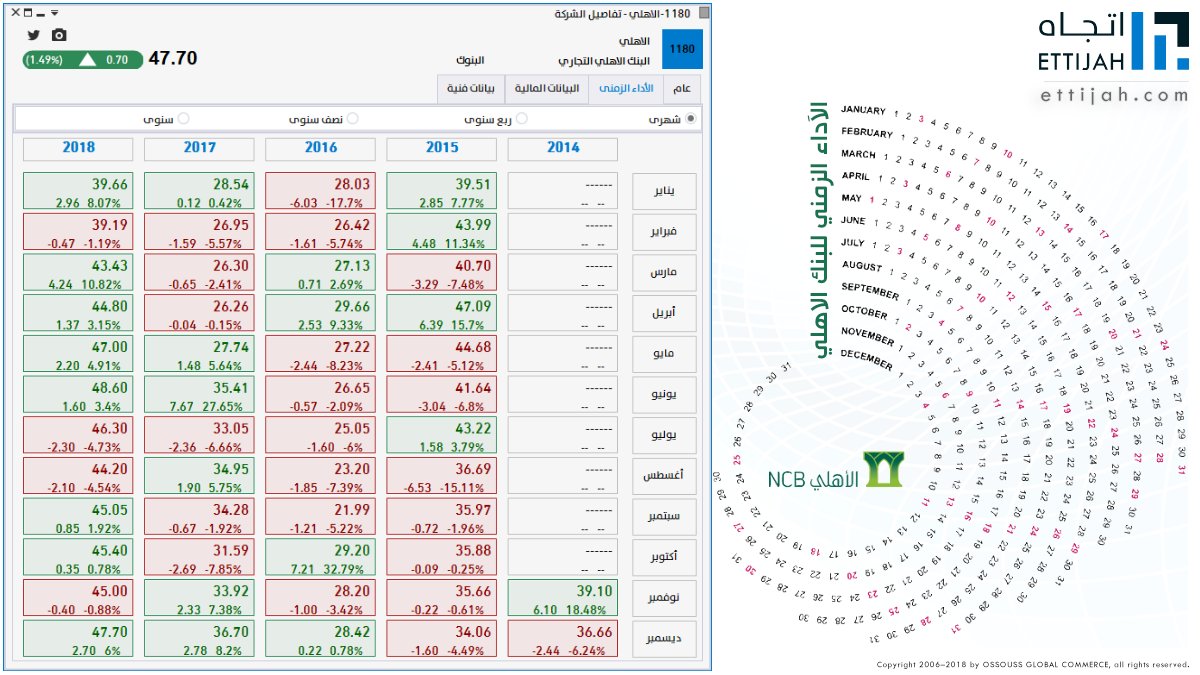Click the فبراير month row label
This screenshot has height=675, width=1200.
point(666,232)
